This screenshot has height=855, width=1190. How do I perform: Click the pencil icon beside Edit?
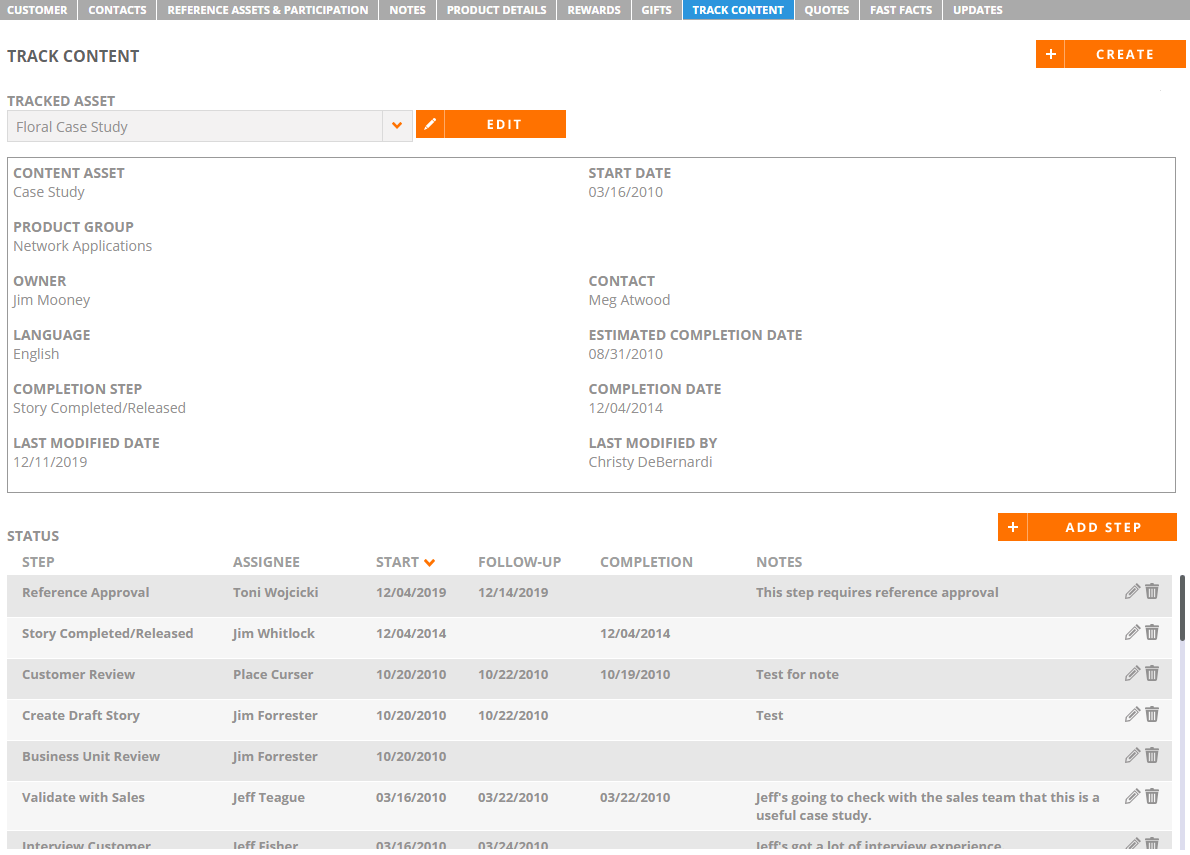point(430,124)
